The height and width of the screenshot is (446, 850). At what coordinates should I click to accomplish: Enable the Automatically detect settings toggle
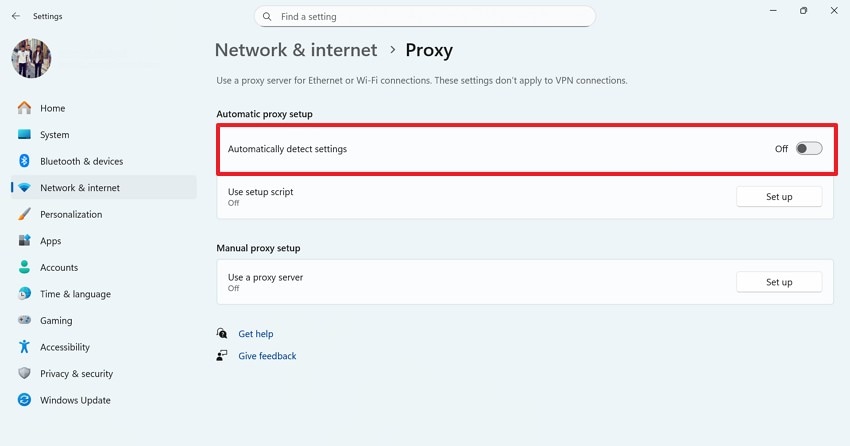pos(808,149)
